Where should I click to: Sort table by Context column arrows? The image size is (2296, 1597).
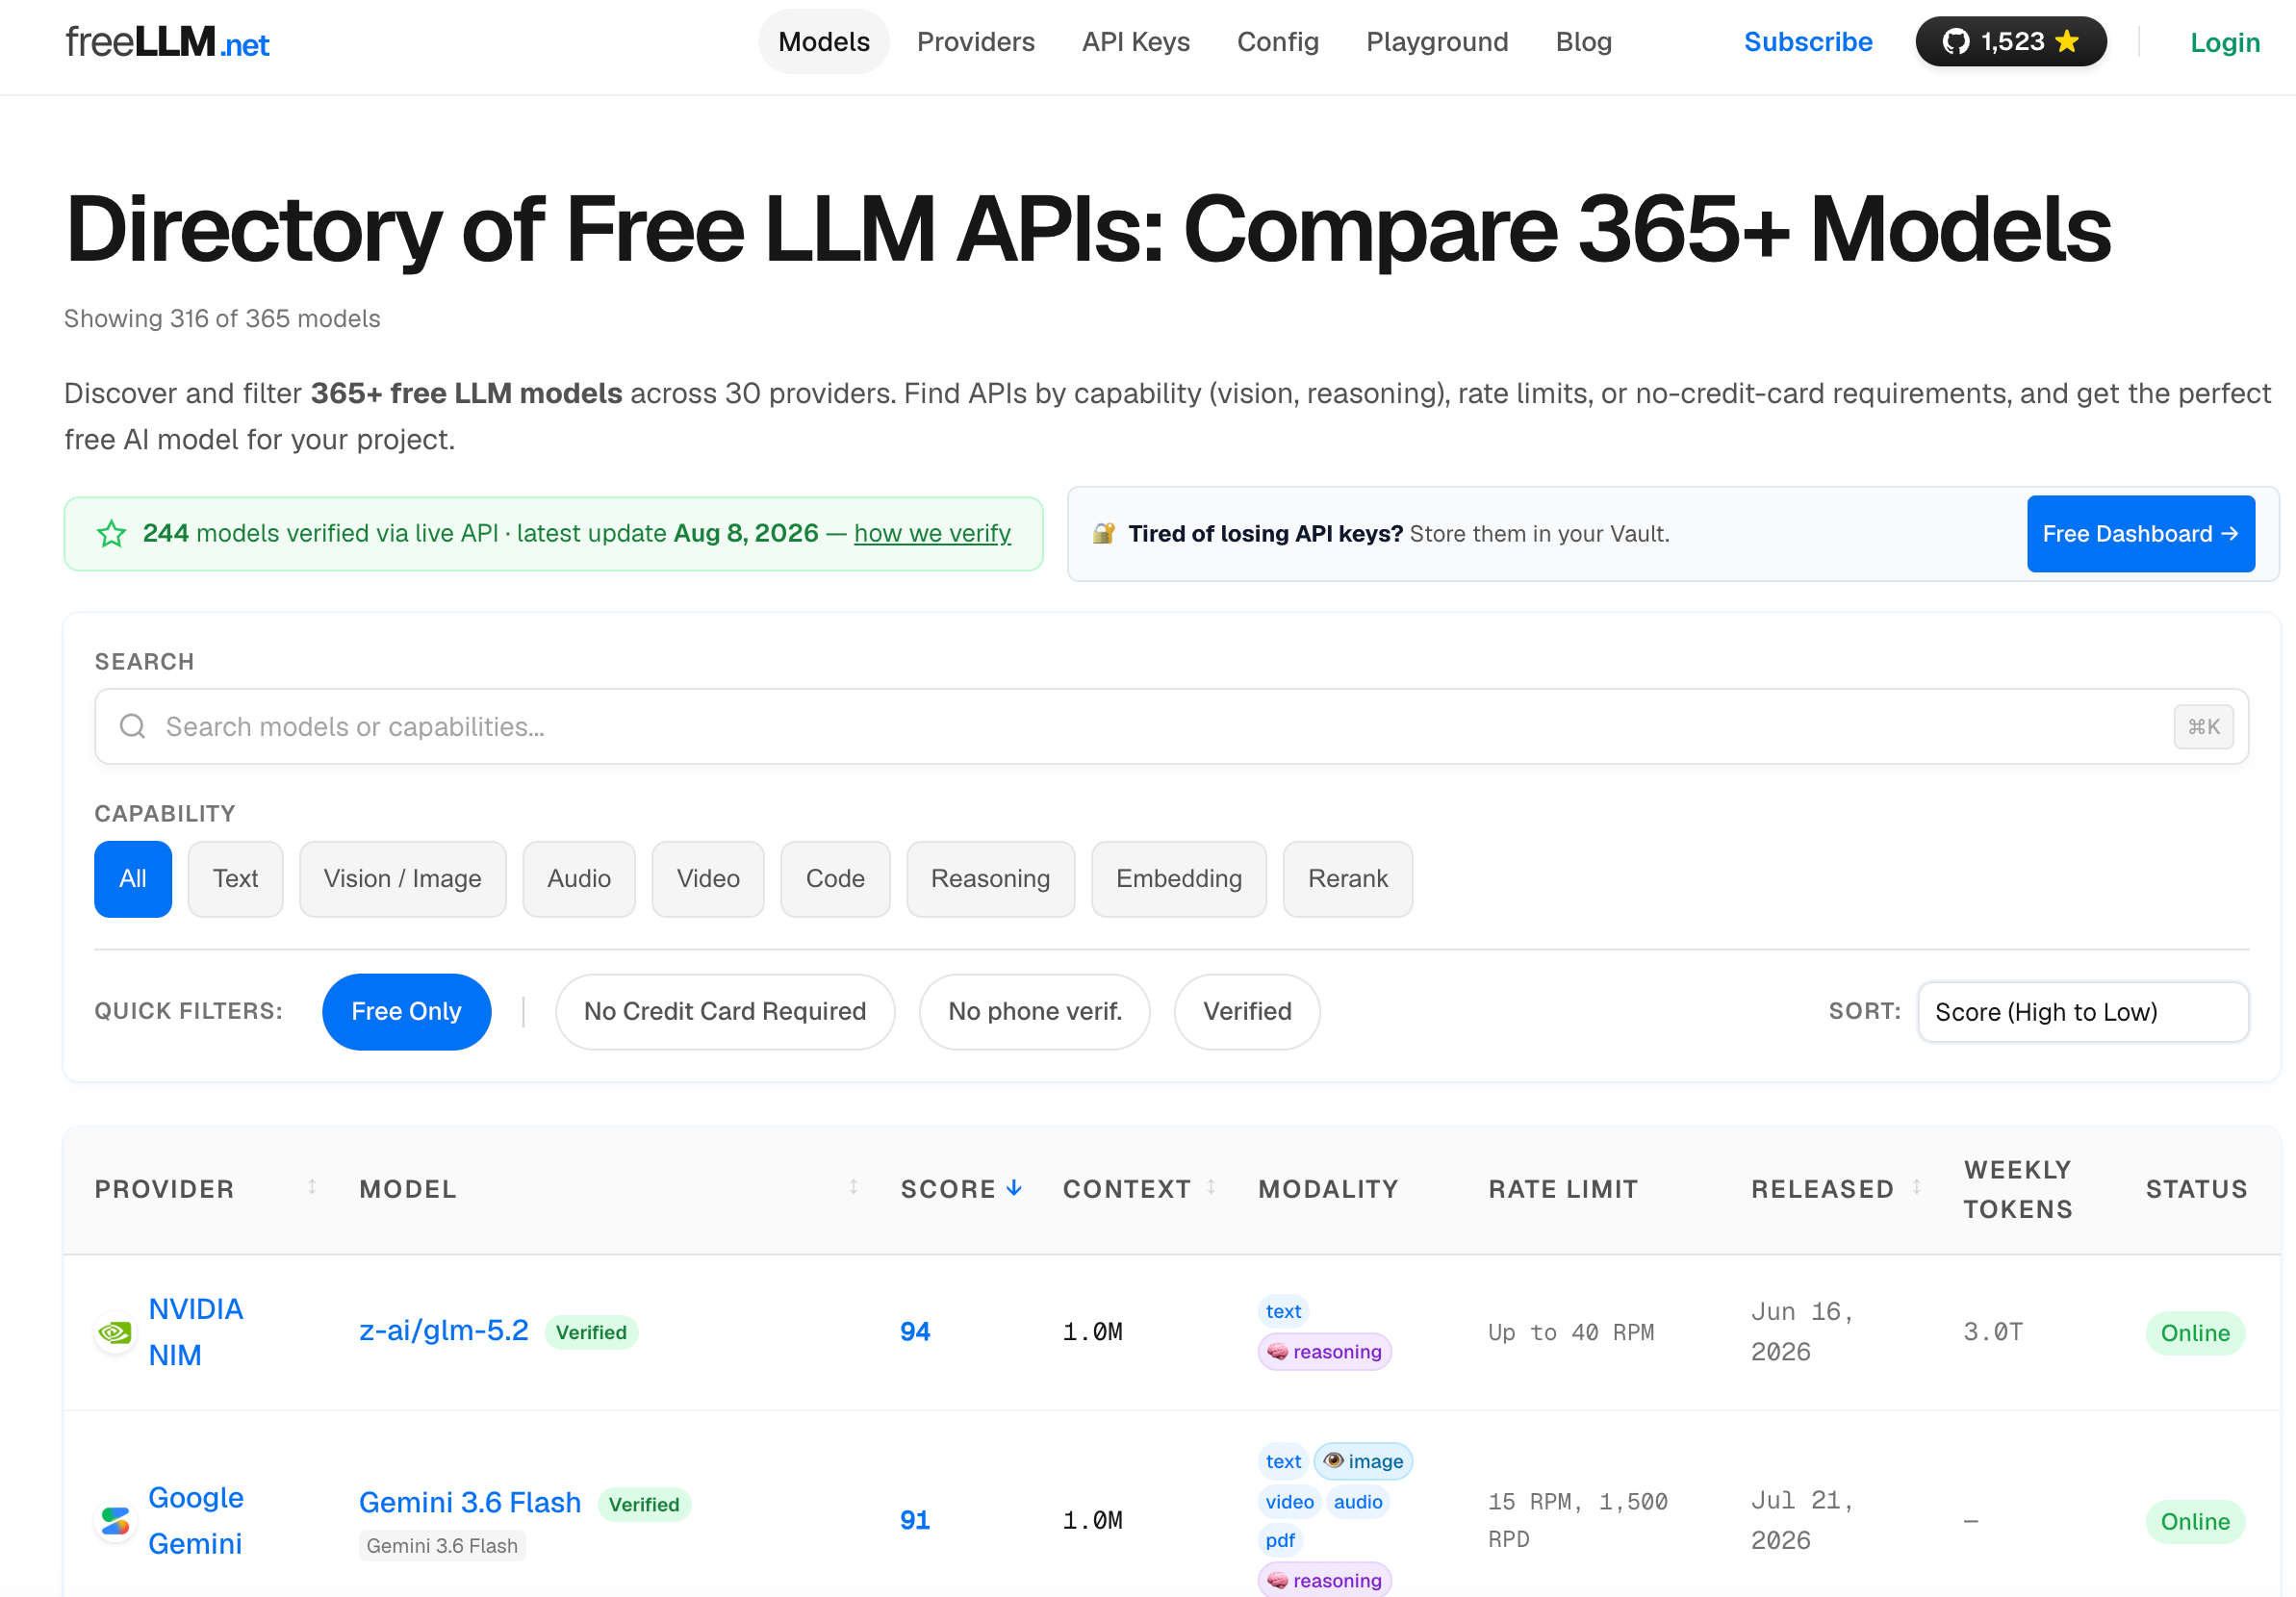point(1211,1187)
